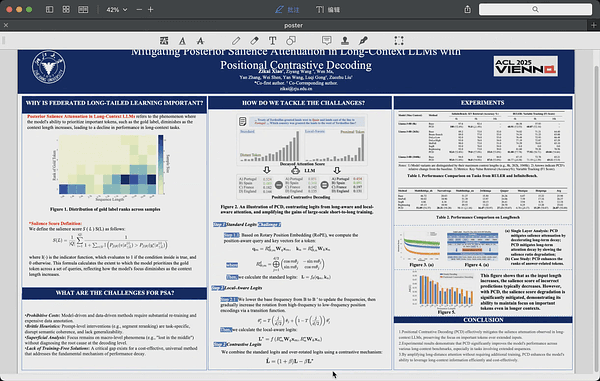Click the share/export icon

[468, 10]
